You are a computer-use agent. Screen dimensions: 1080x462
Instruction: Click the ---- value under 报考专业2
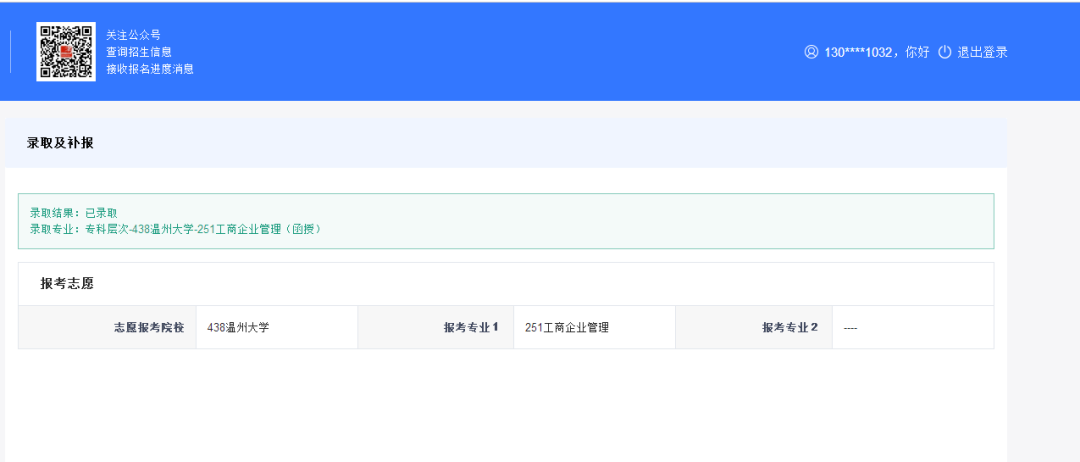(850, 328)
